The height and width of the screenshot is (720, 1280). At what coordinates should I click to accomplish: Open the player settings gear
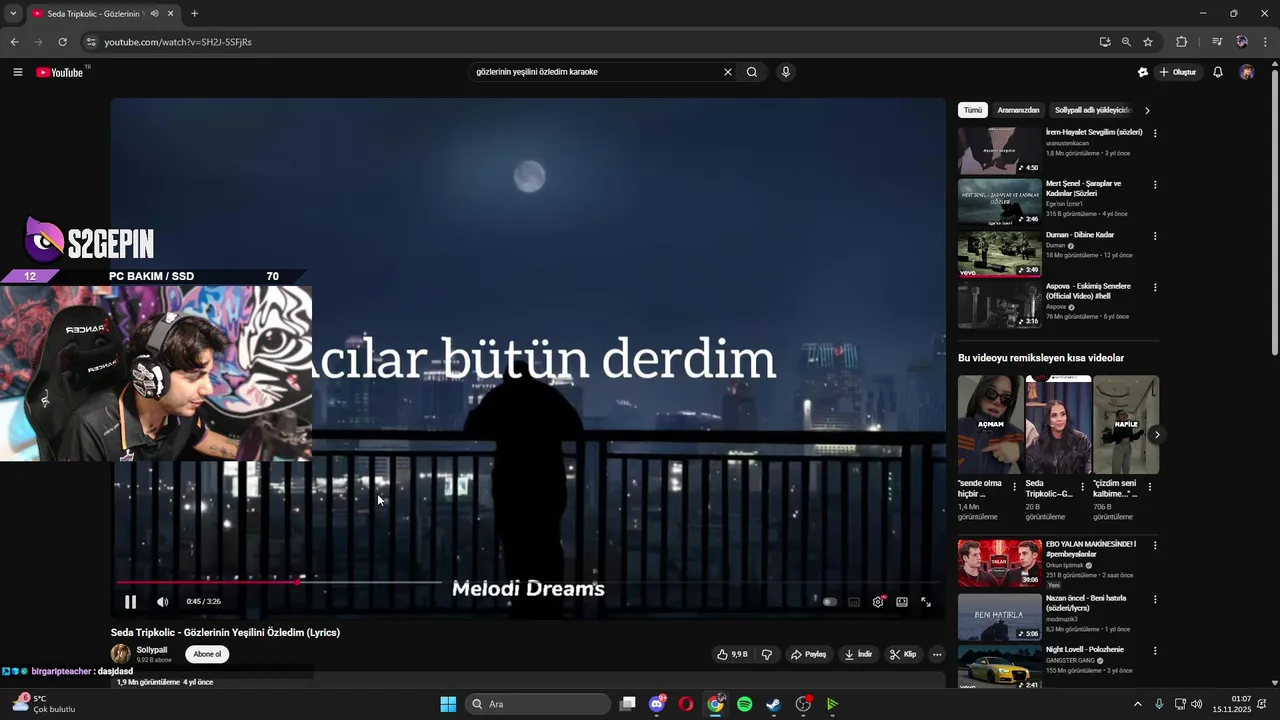(878, 602)
